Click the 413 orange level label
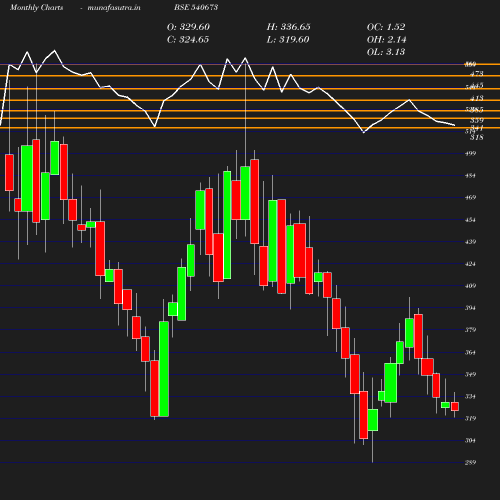500x500 pixels. (x=477, y=98)
